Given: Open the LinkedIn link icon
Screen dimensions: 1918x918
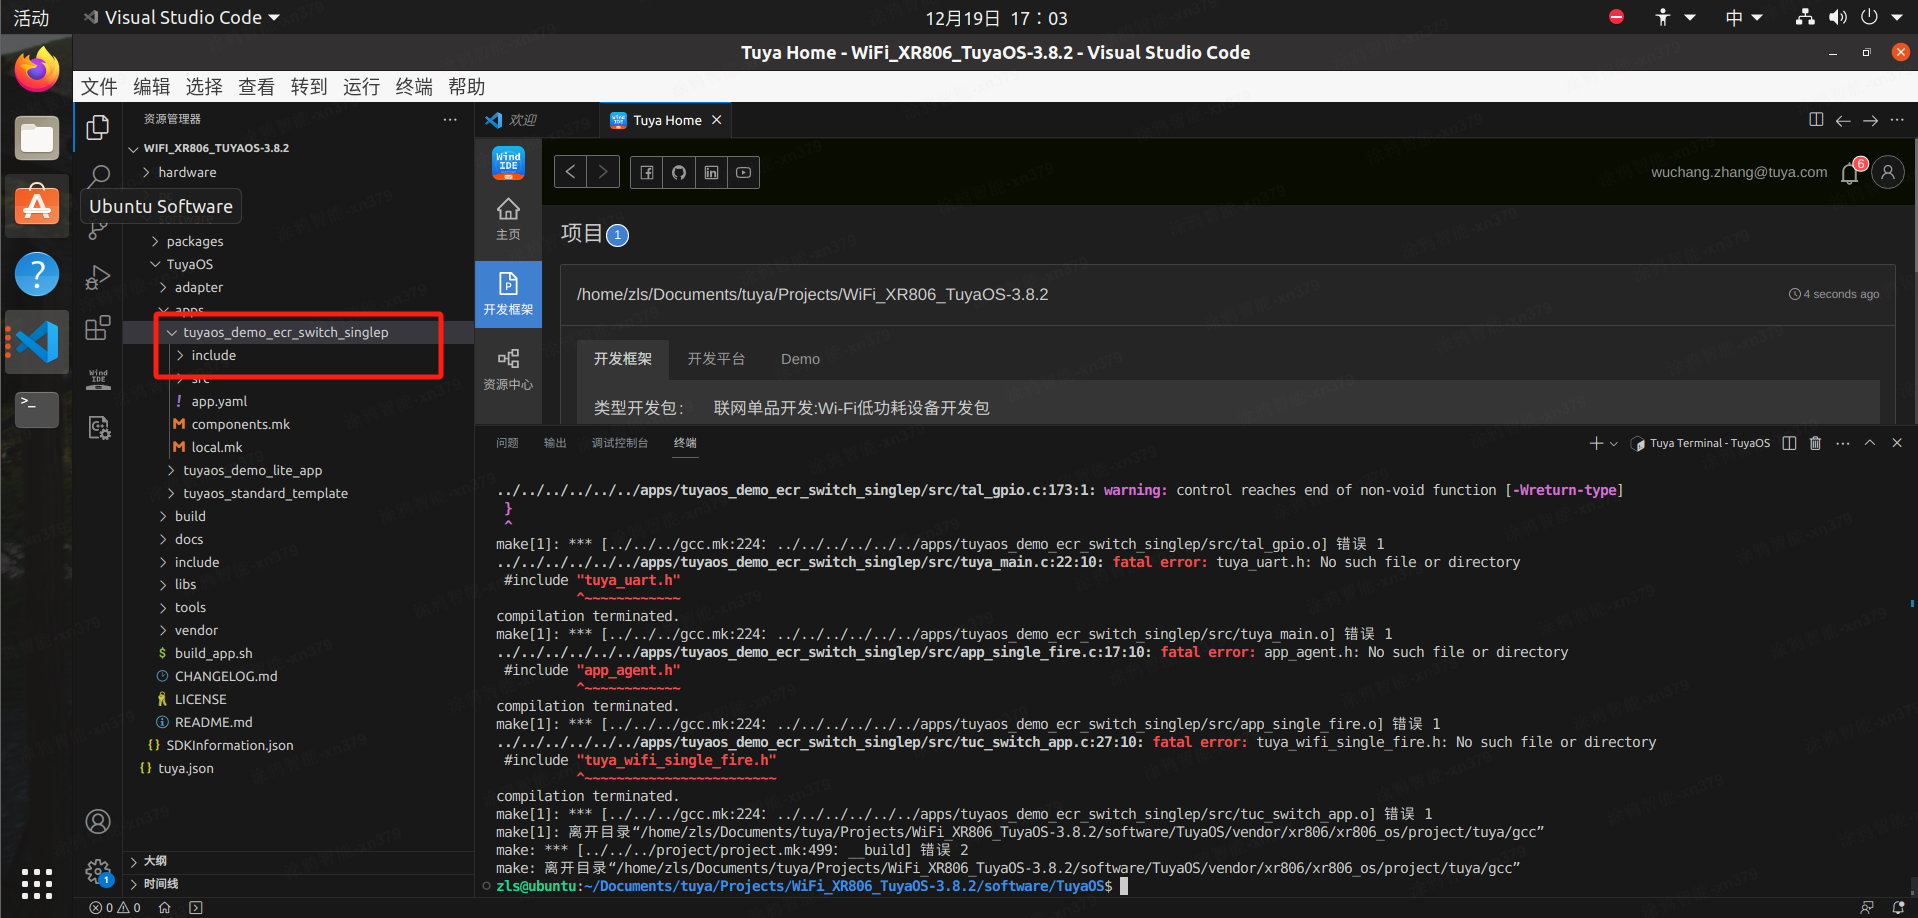Looking at the screenshot, I should (711, 172).
